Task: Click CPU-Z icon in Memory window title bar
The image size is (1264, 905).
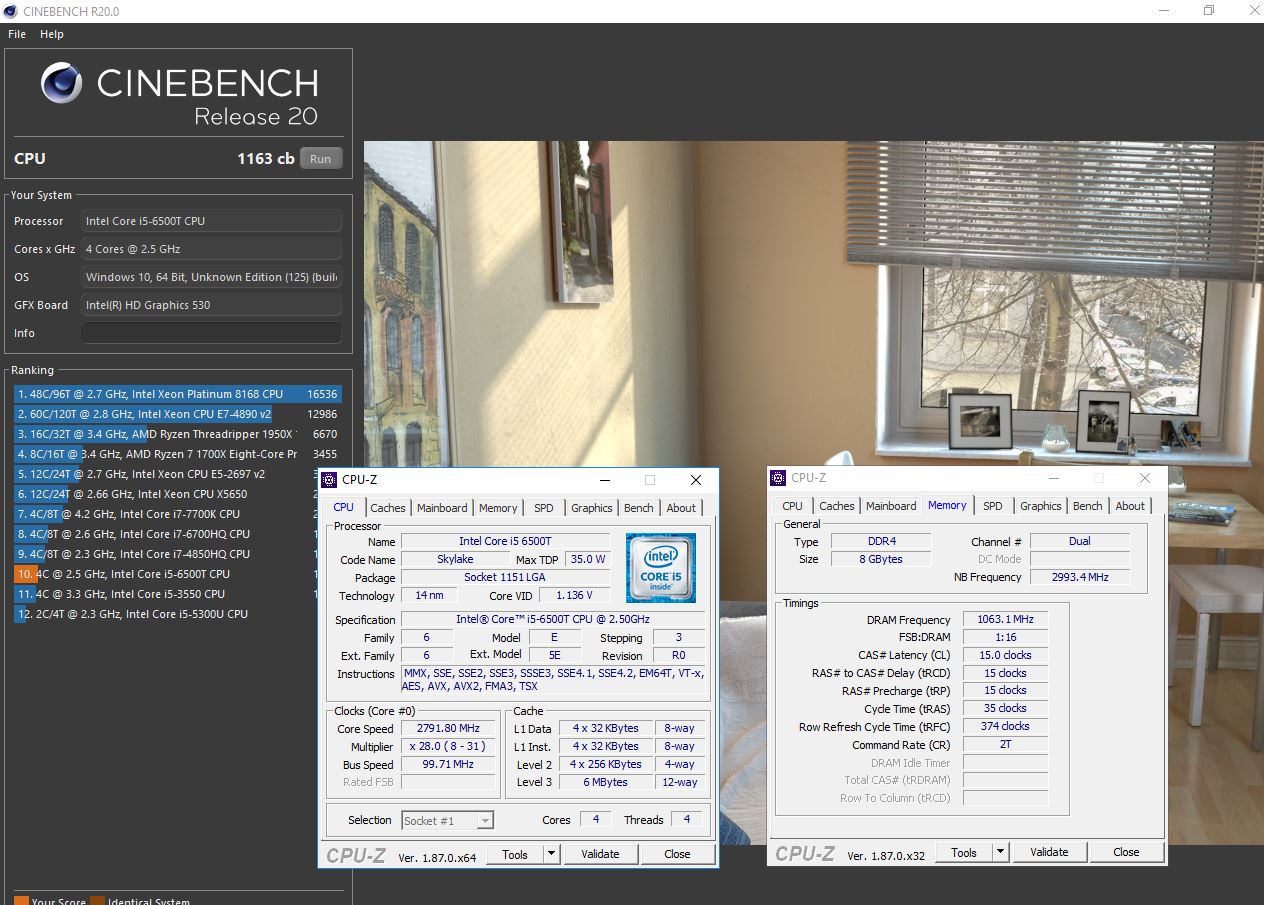Action: 779,478
